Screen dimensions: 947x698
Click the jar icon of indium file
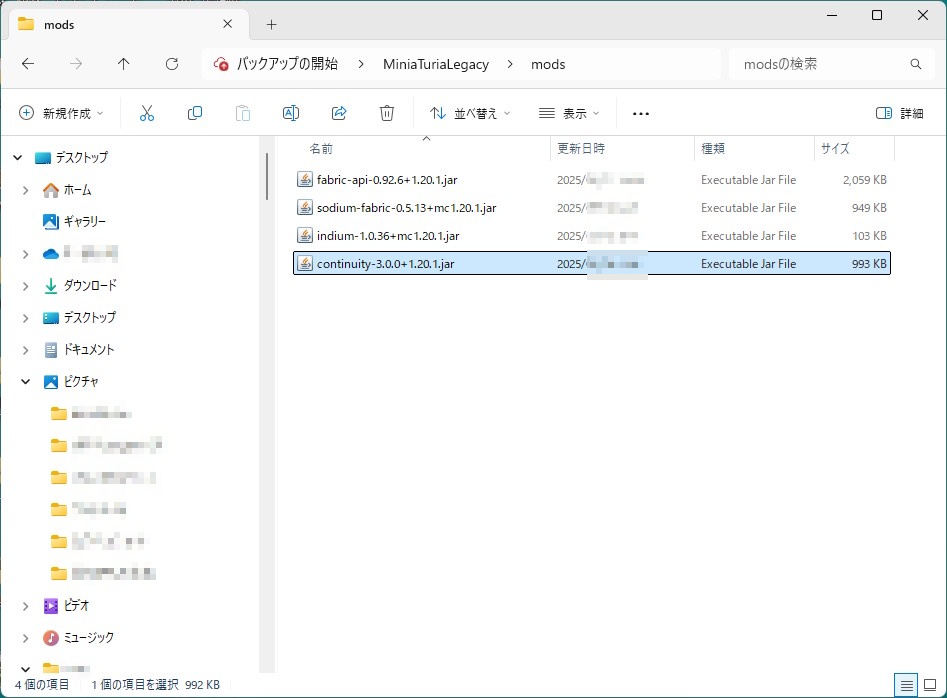pos(305,235)
